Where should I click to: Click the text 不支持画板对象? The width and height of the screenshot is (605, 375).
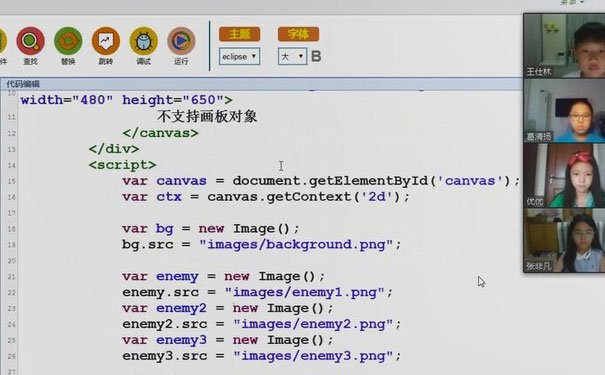[x=207, y=117]
